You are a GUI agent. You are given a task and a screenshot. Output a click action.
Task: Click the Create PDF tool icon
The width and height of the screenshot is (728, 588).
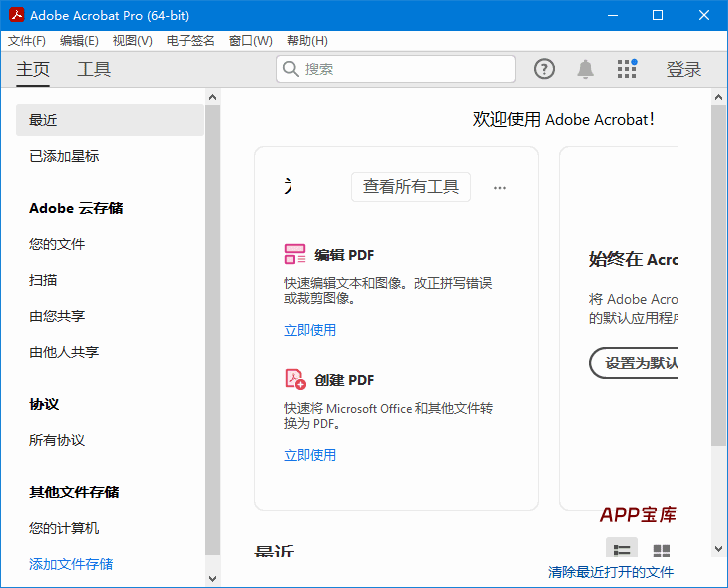click(x=295, y=379)
